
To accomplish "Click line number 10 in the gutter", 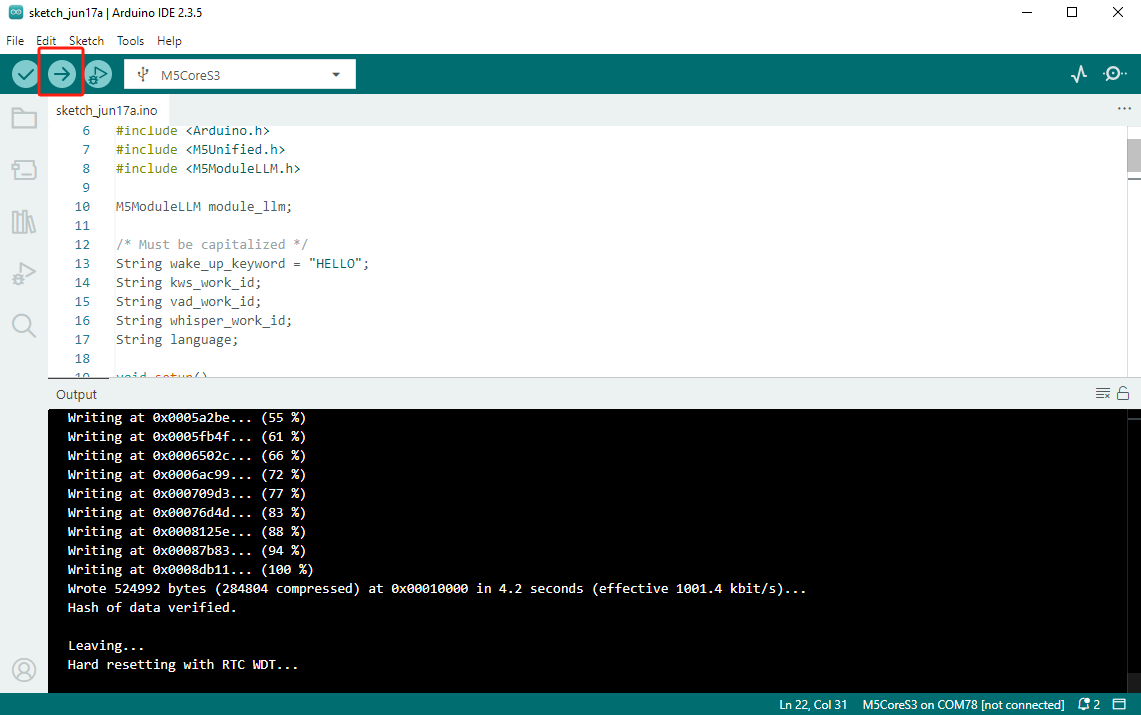I will [x=82, y=207].
